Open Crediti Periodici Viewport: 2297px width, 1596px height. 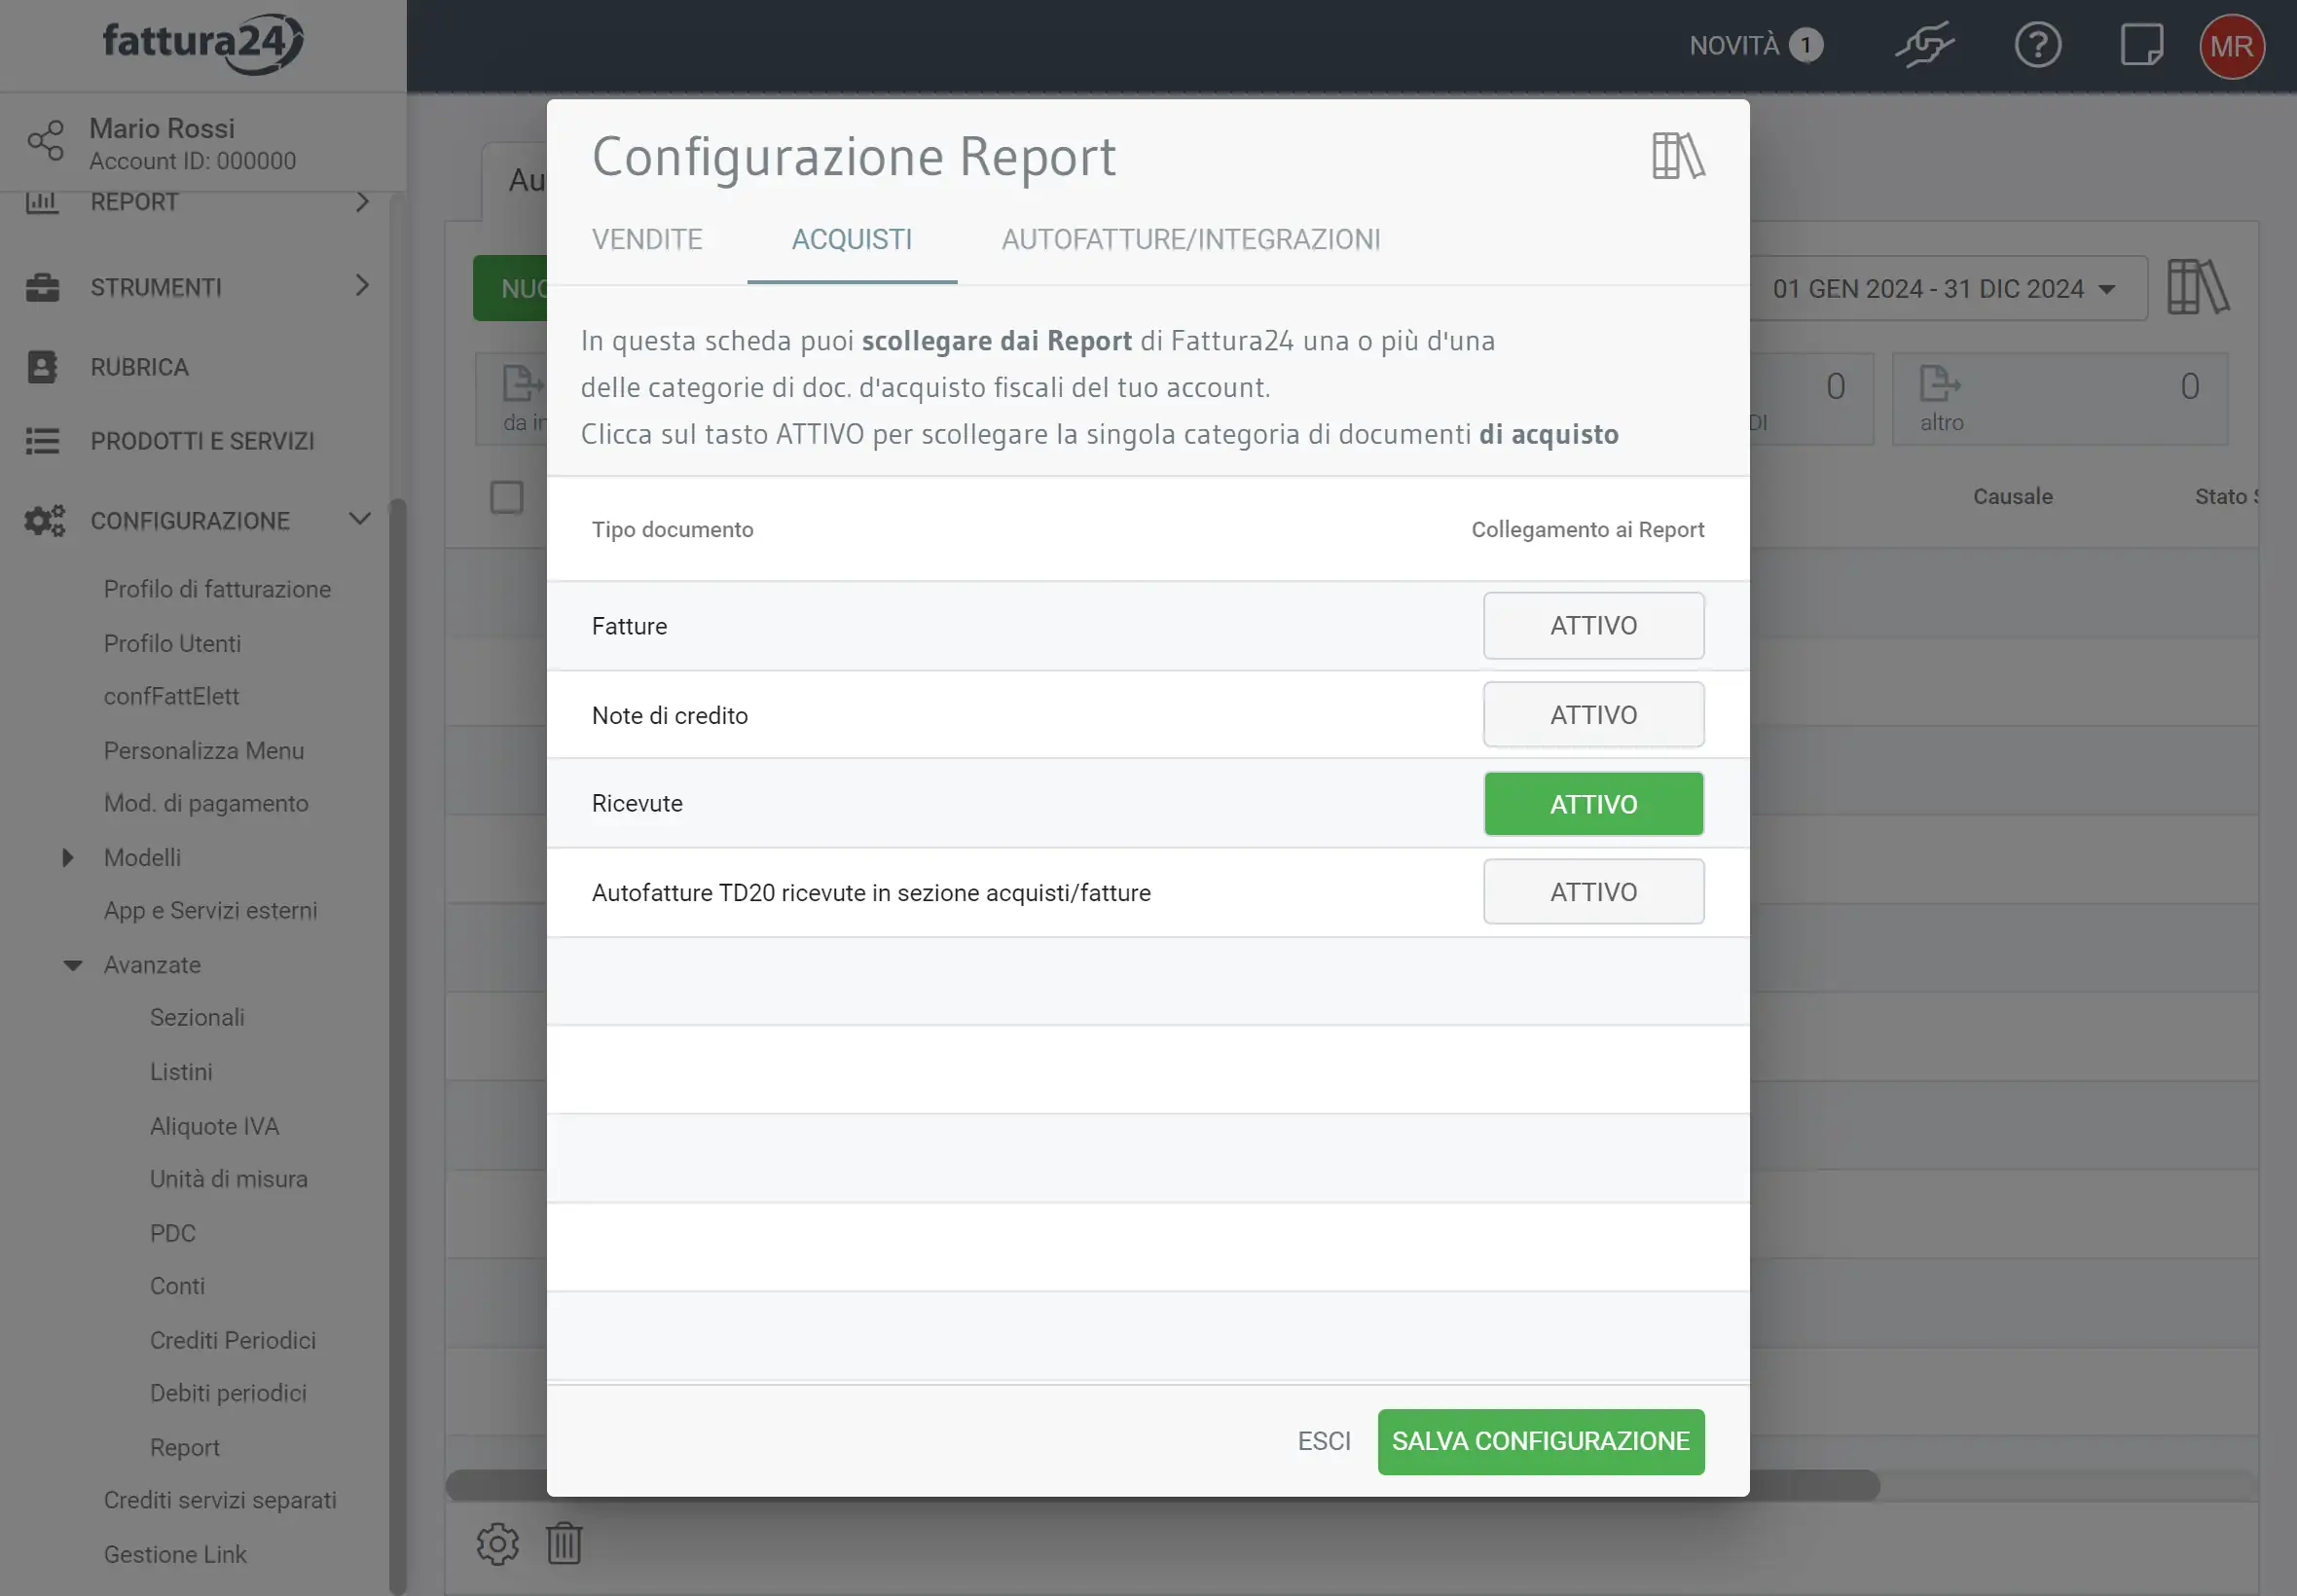pyautogui.click(x=232, y=1341)
